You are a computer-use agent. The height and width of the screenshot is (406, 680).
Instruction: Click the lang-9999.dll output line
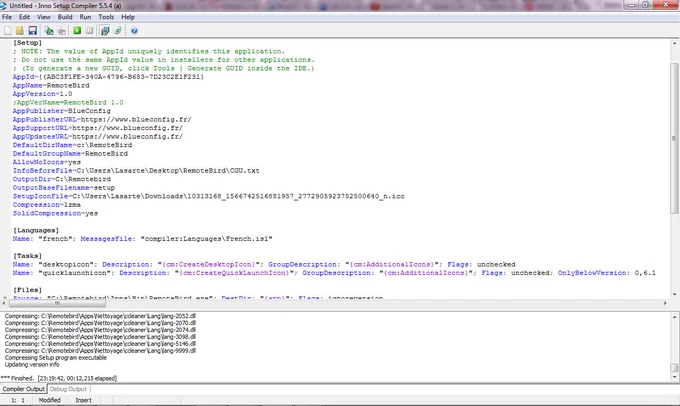click(x=100, y=350)
